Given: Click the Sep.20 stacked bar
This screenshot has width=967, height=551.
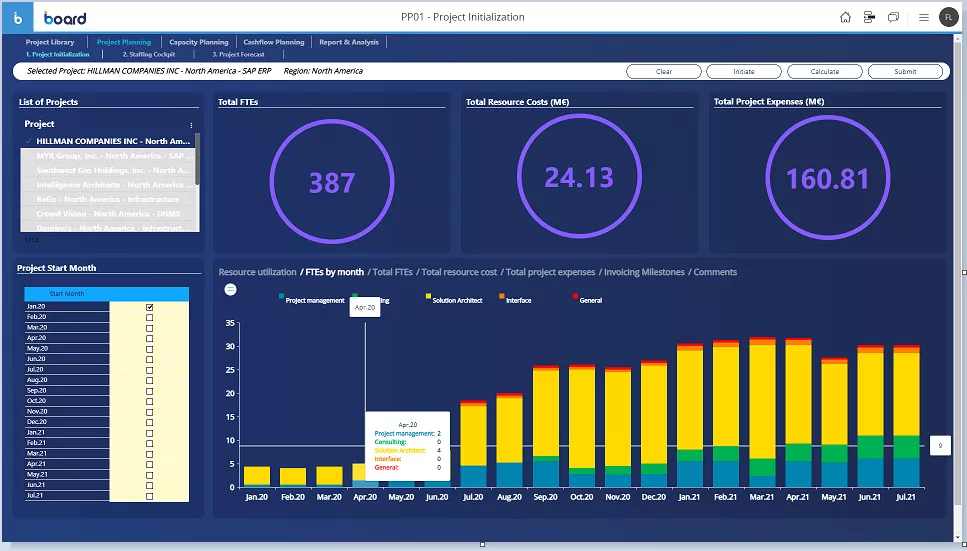Looking at the screenshot, I should coord(546,426).
